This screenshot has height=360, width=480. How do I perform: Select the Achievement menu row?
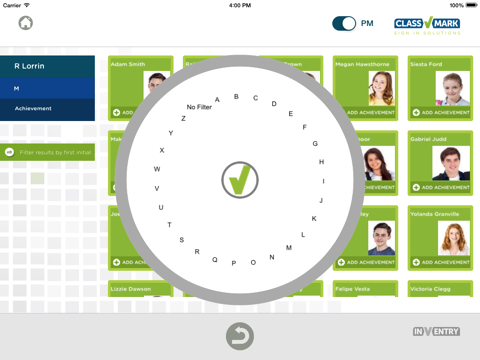coord(47,109)
